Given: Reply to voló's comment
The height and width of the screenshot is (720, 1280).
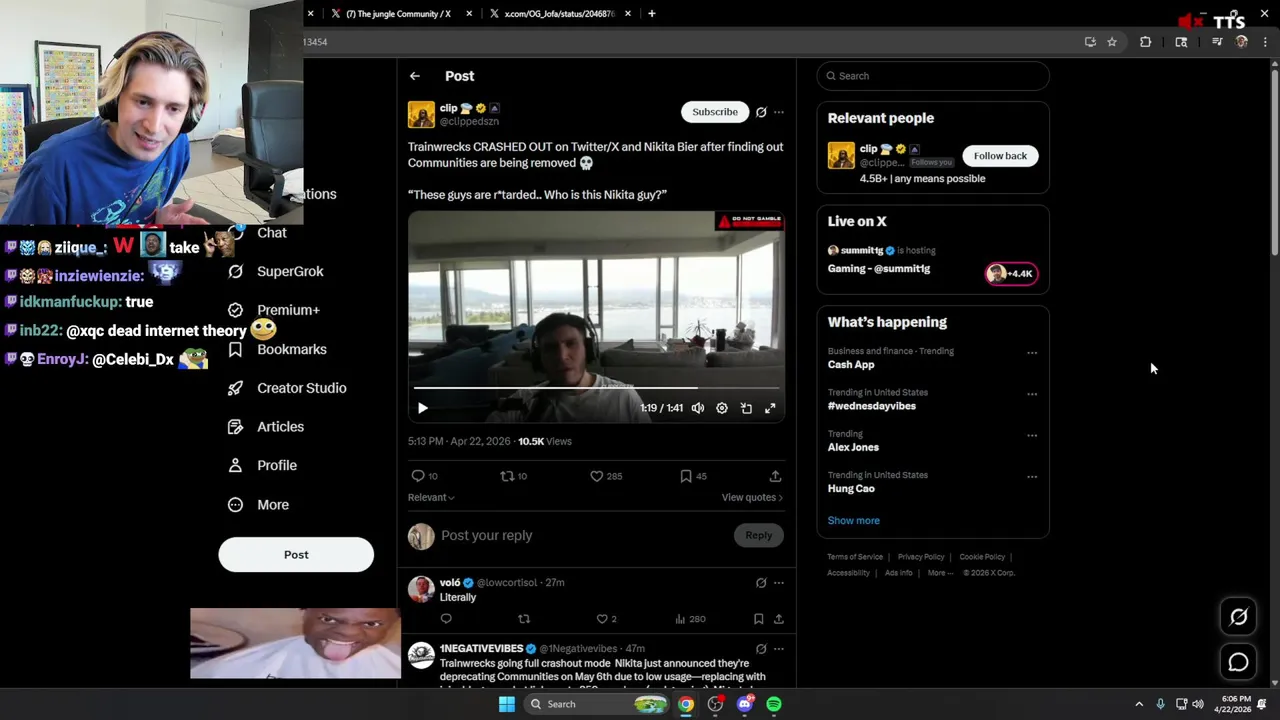Looking at the screenshot, I should [x=446, y=619].
